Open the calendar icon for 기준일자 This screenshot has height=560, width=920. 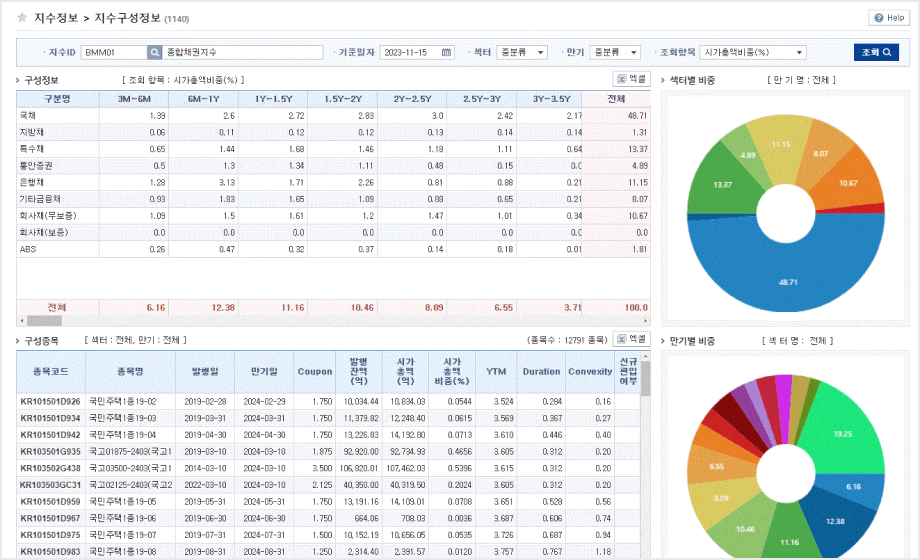point(446,52)
